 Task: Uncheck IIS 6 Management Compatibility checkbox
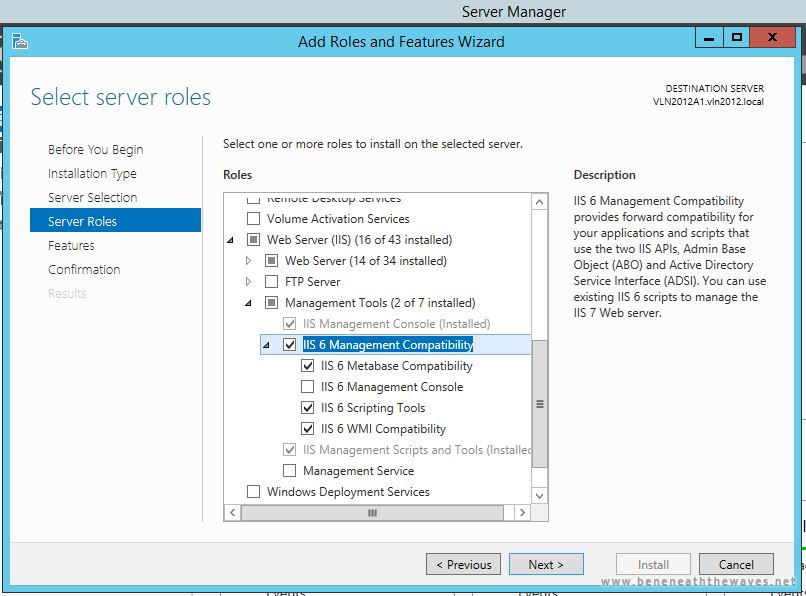click(x=290, y=345)
